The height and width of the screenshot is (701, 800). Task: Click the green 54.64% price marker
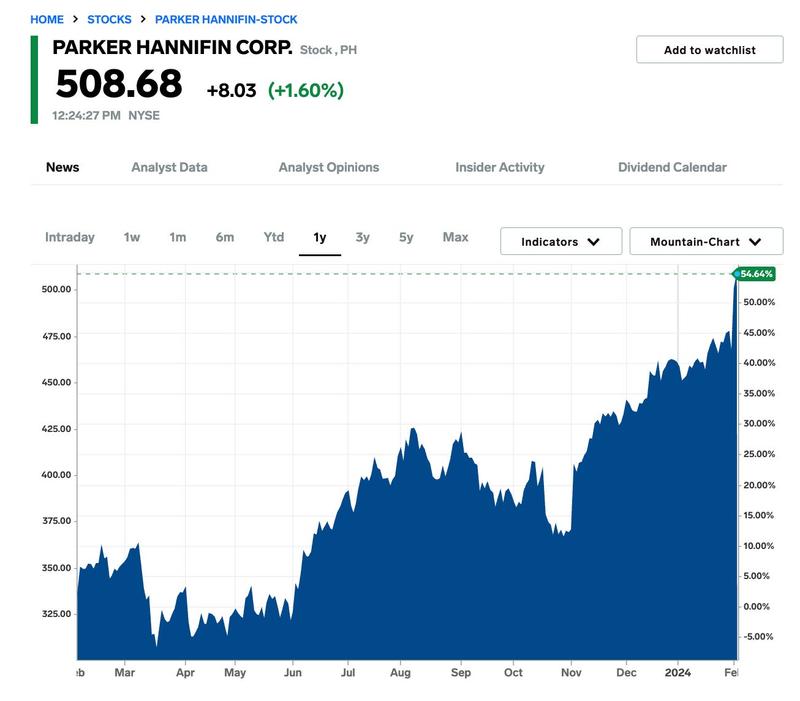755,274
